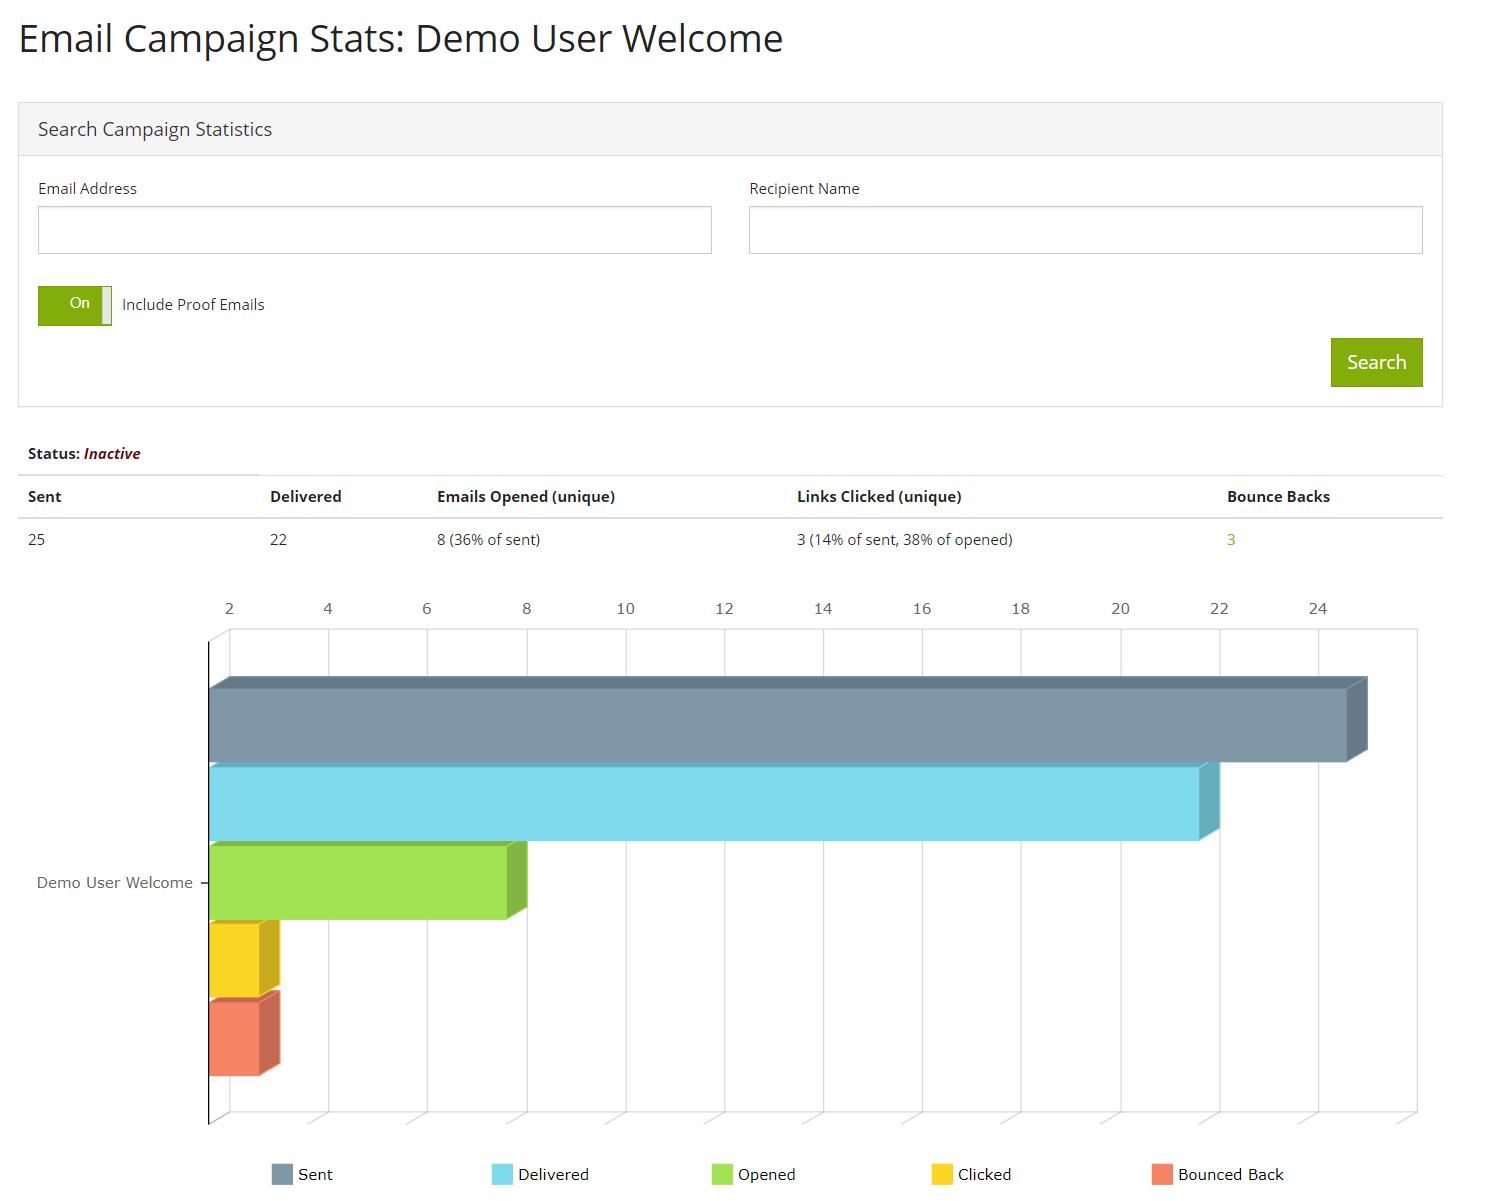Click the Delivered column header
The height and width of the screenshot is (1201, 1493).
pyautogui.click(x=306, y=497)
